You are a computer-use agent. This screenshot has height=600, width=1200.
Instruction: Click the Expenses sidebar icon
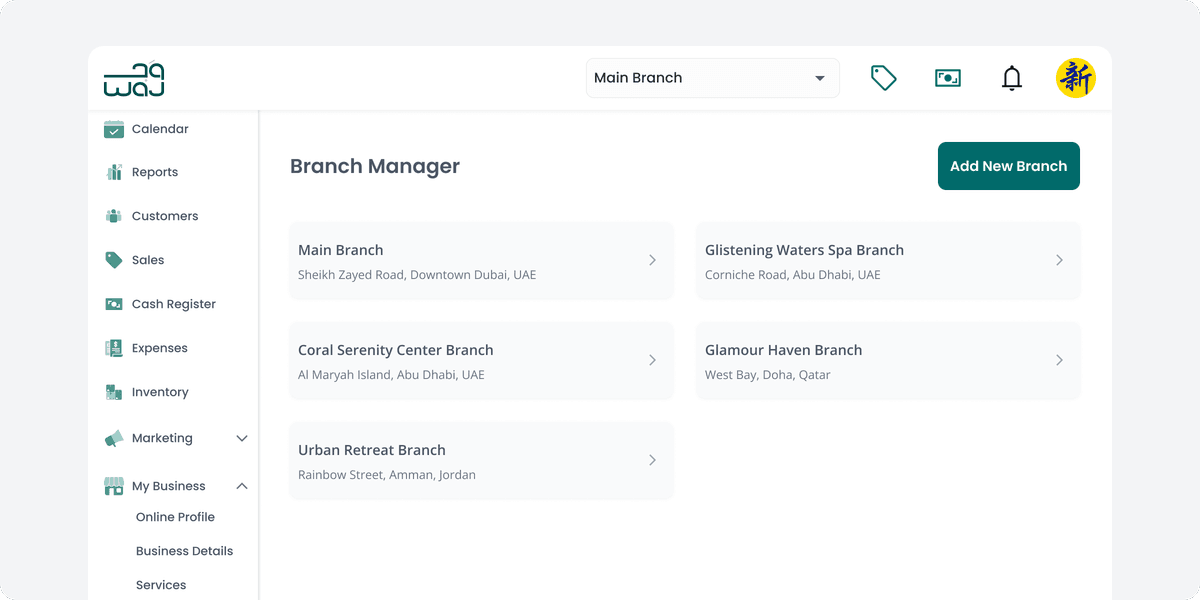[x=114, y=348]
